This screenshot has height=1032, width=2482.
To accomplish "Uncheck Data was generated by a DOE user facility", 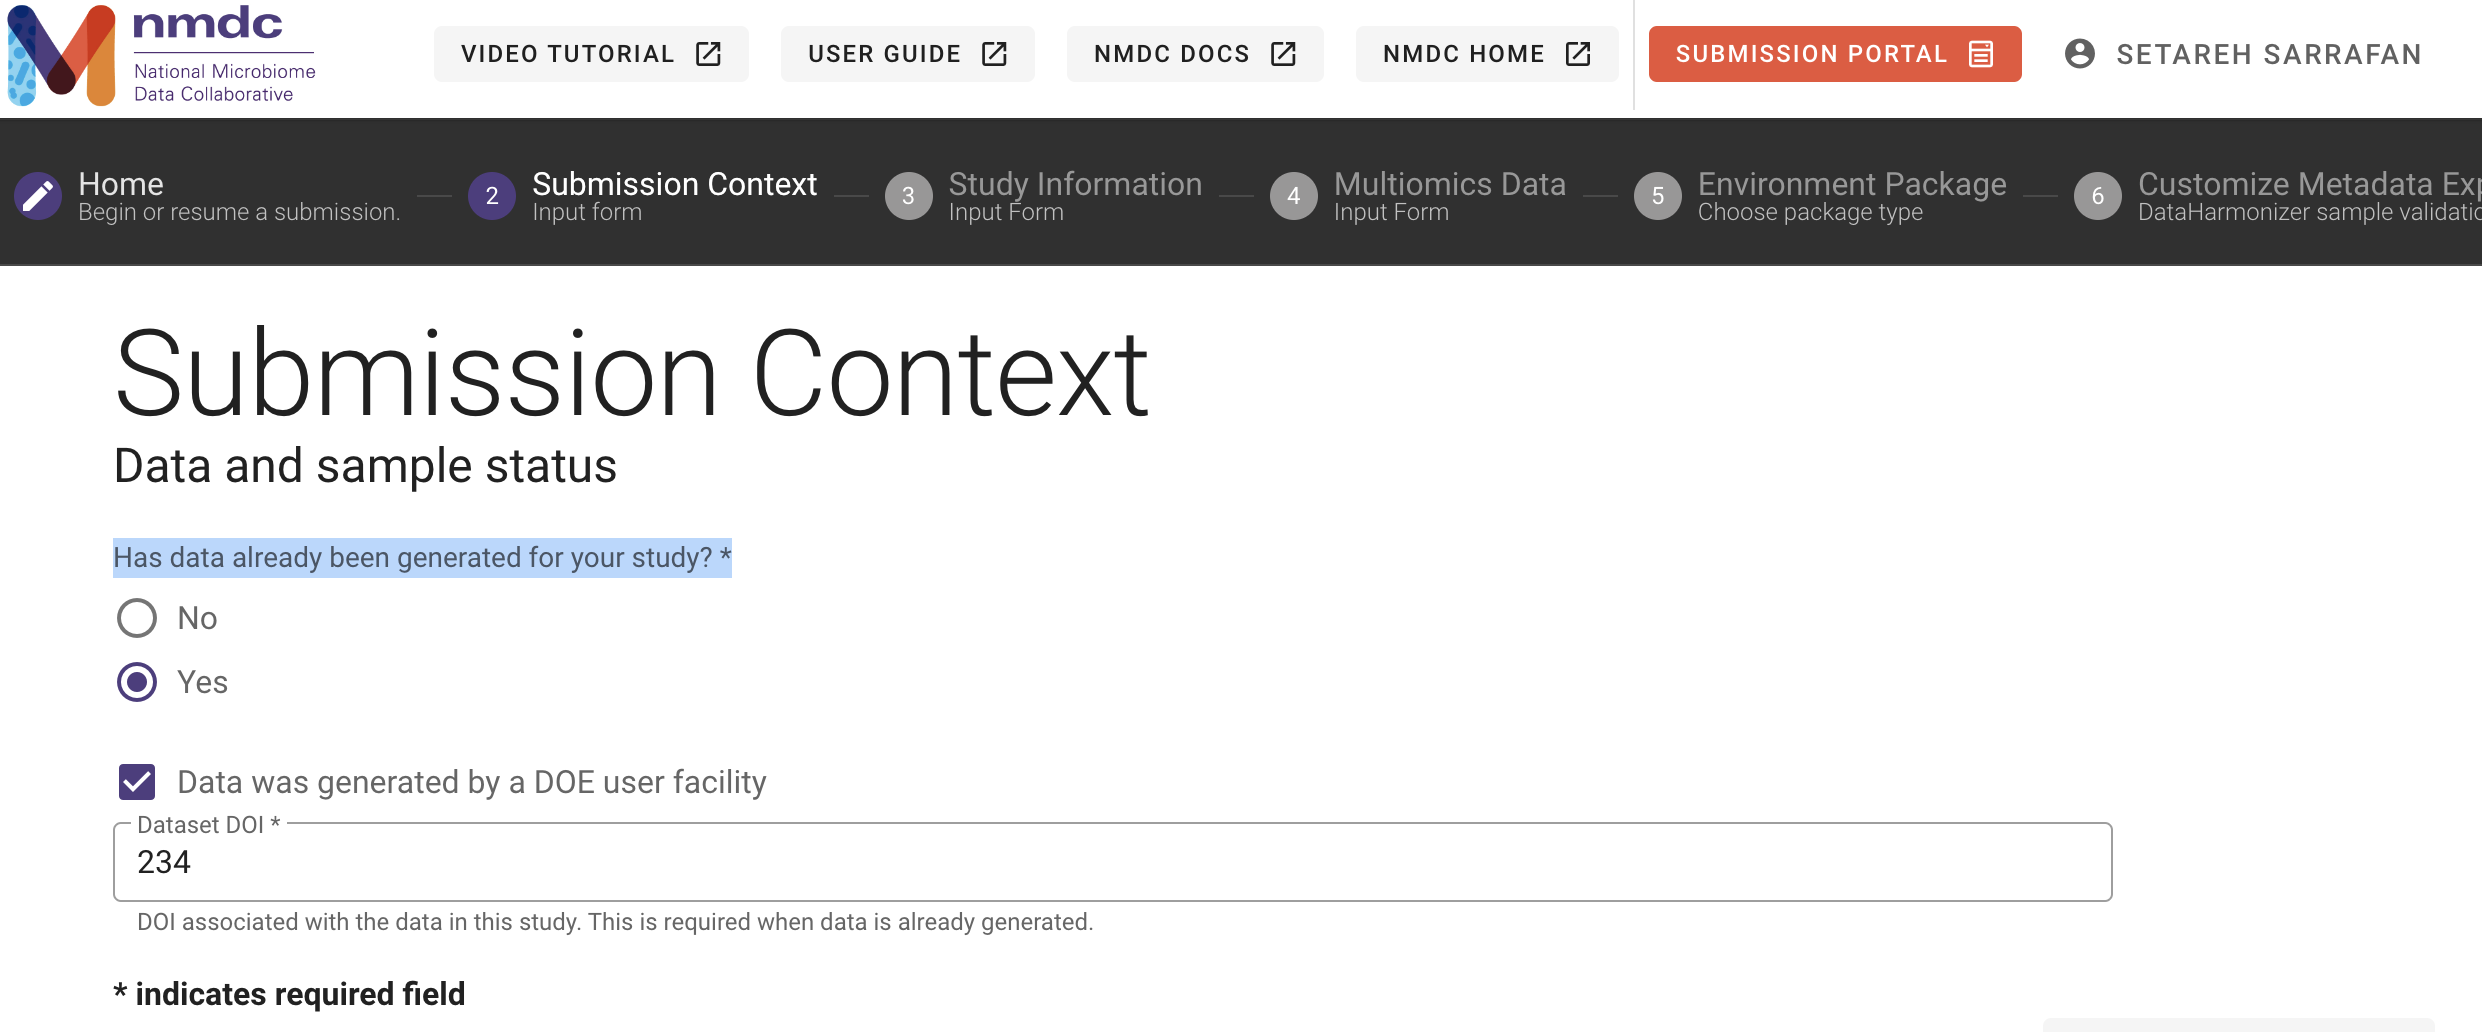I will (136, 782).
